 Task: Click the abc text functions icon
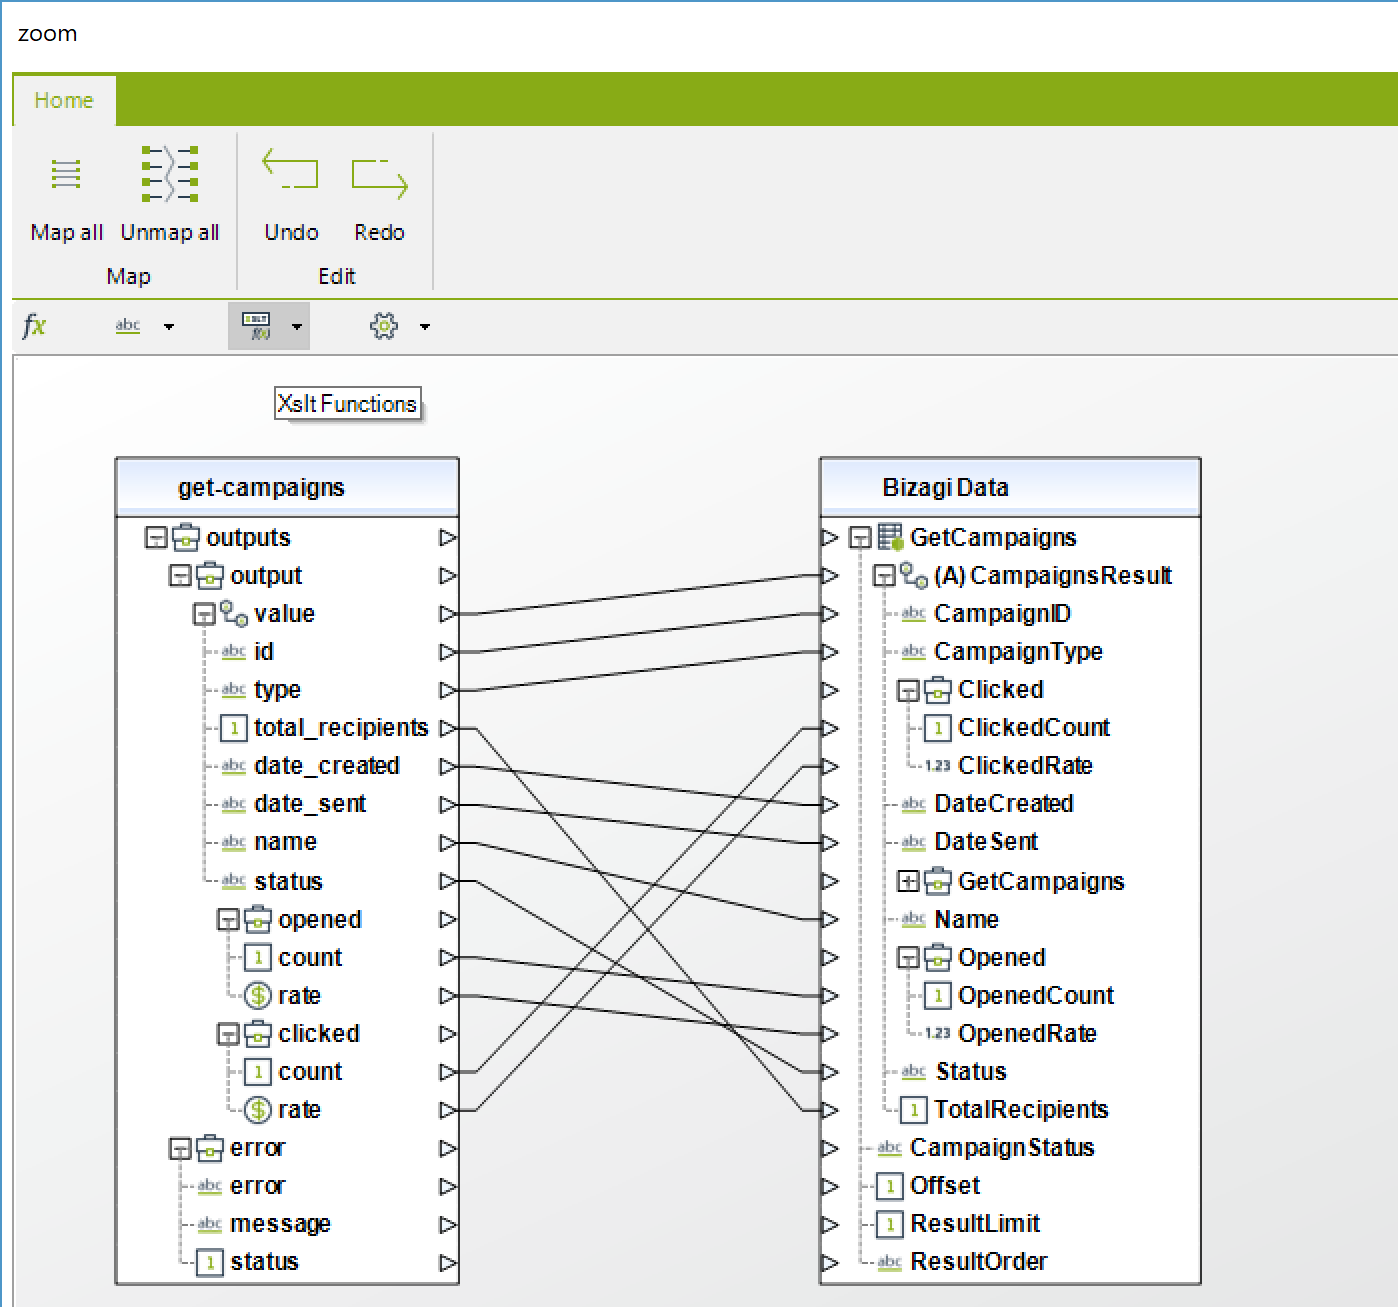click(x=128, y=326)
